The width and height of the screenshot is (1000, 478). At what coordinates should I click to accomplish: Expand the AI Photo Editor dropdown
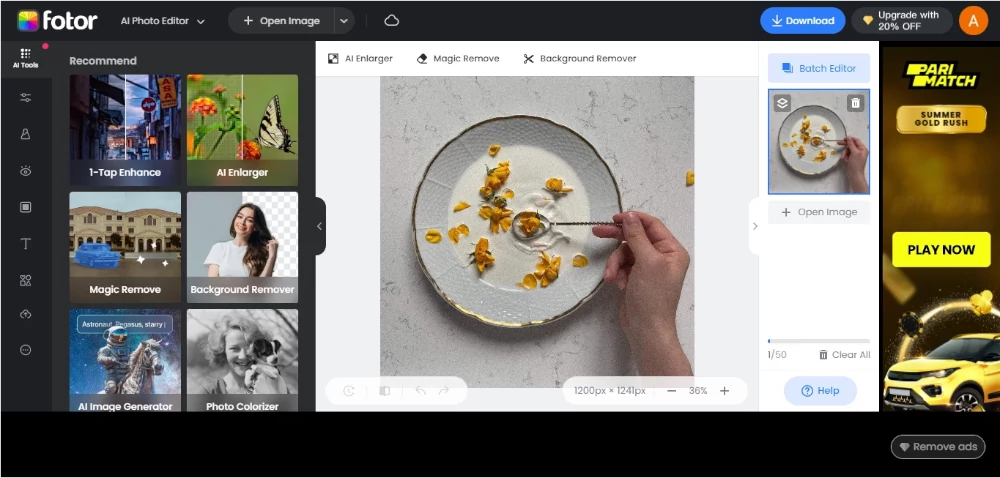coord(163,21)
